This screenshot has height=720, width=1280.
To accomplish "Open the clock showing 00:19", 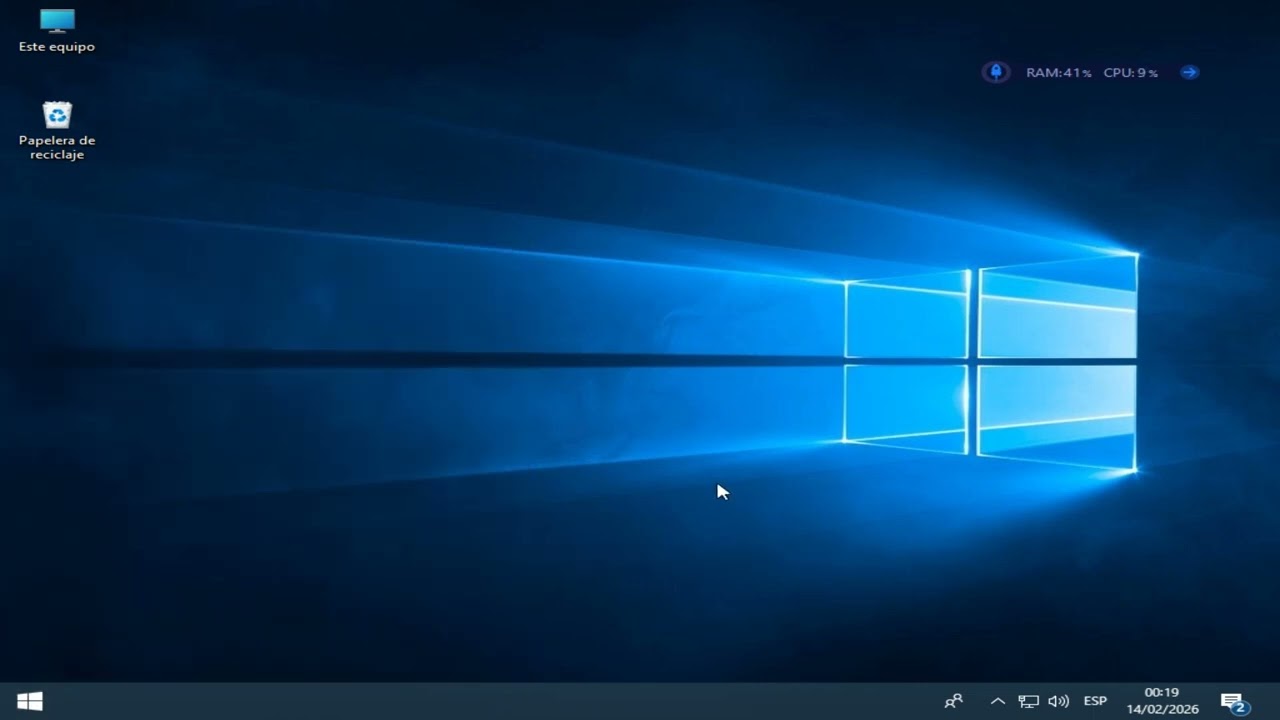I will coord(1162,701).
